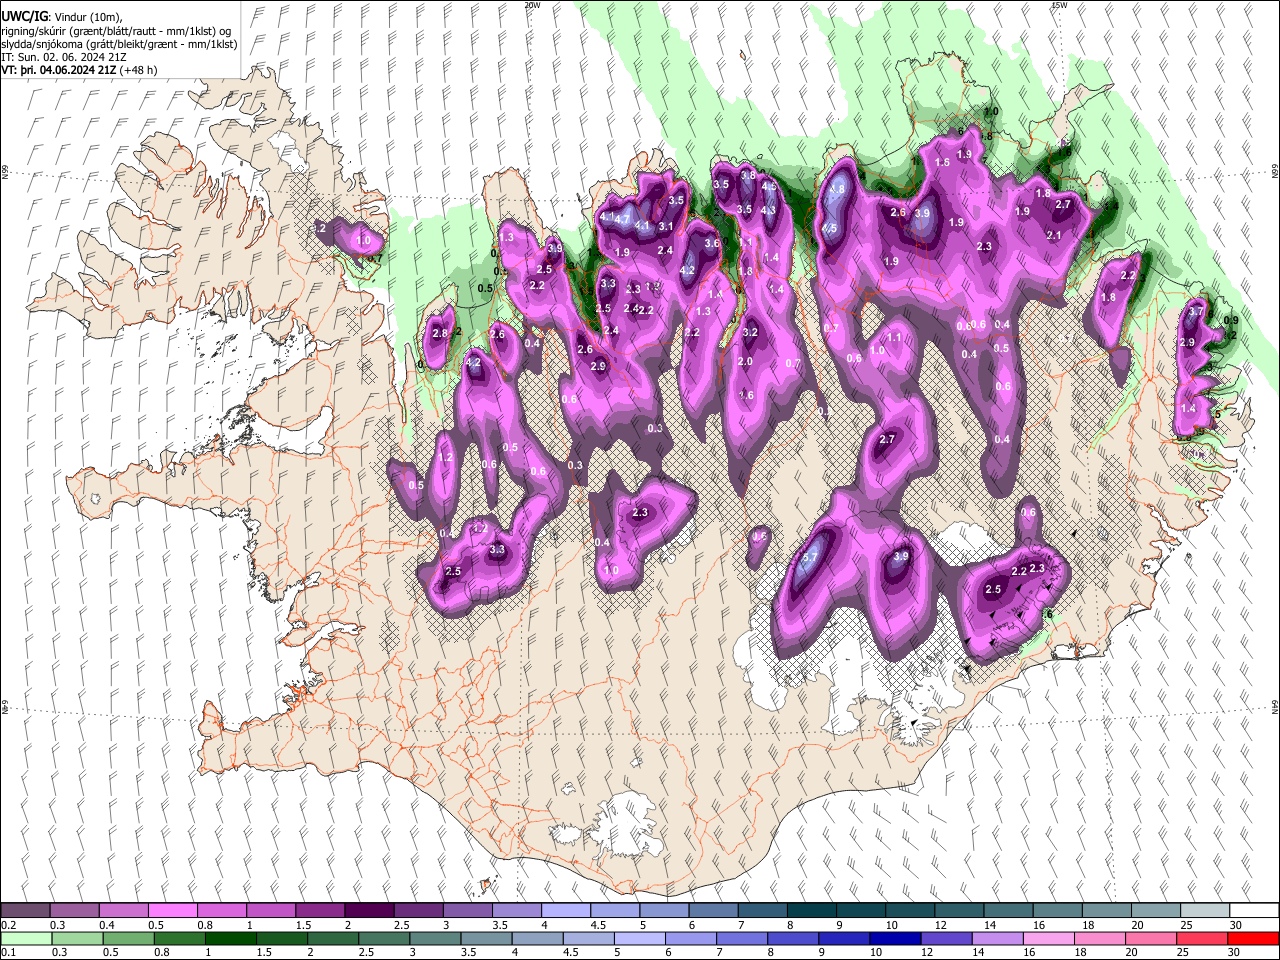
Task: Click the '3.6' value label on map
Action: (712, 243)
